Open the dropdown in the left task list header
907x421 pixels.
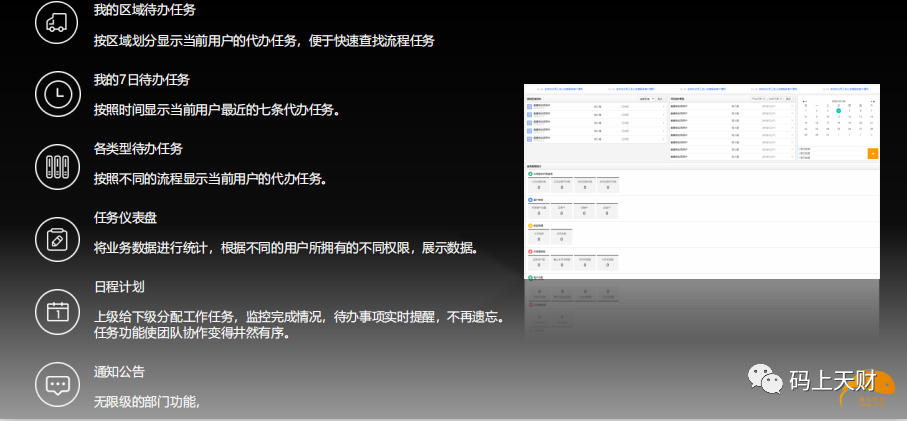click(645, 99)
